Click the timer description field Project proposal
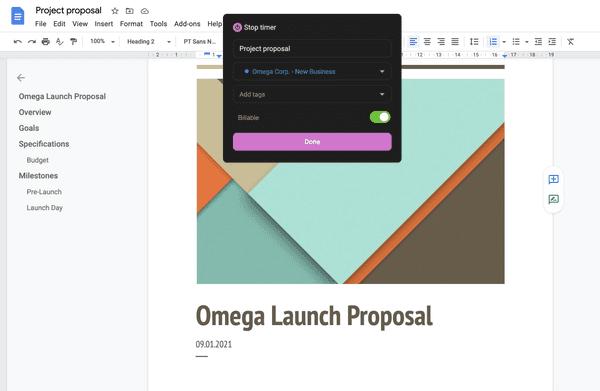This screenshot has height=391, width=600. tap(312, 49)
